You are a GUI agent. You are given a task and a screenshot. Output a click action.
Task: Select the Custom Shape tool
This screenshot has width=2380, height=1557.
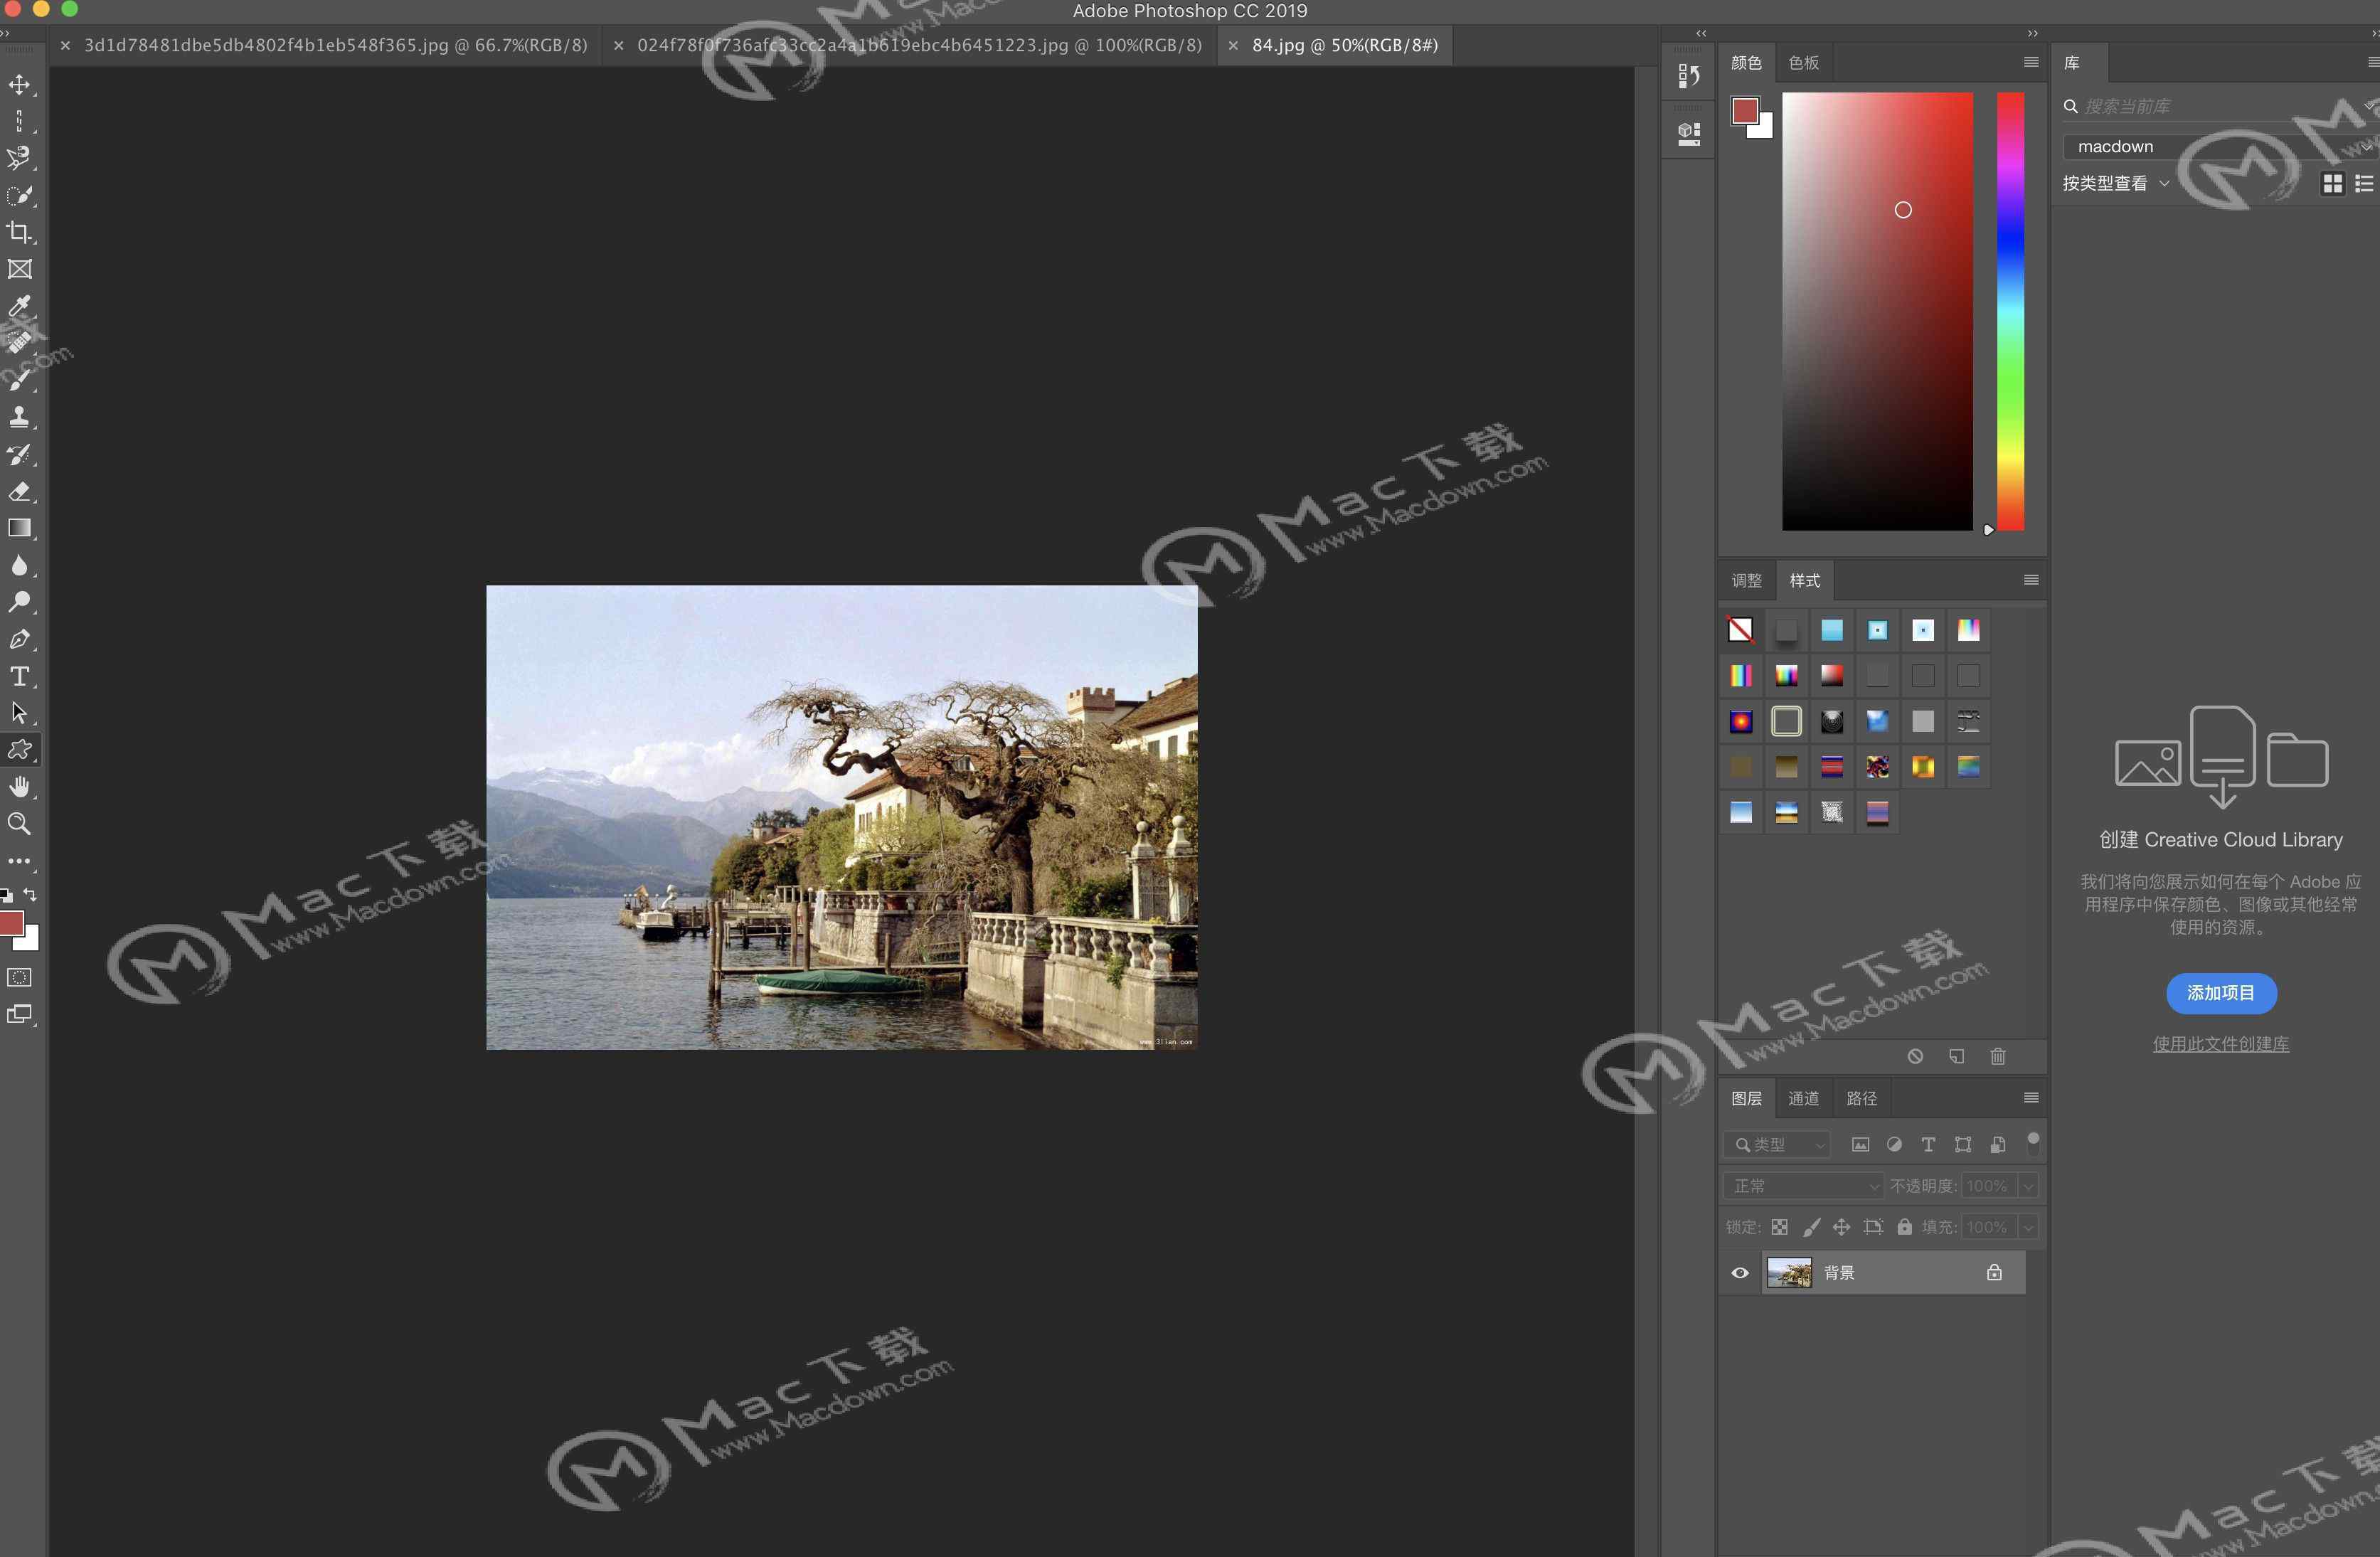click(19, 750)
